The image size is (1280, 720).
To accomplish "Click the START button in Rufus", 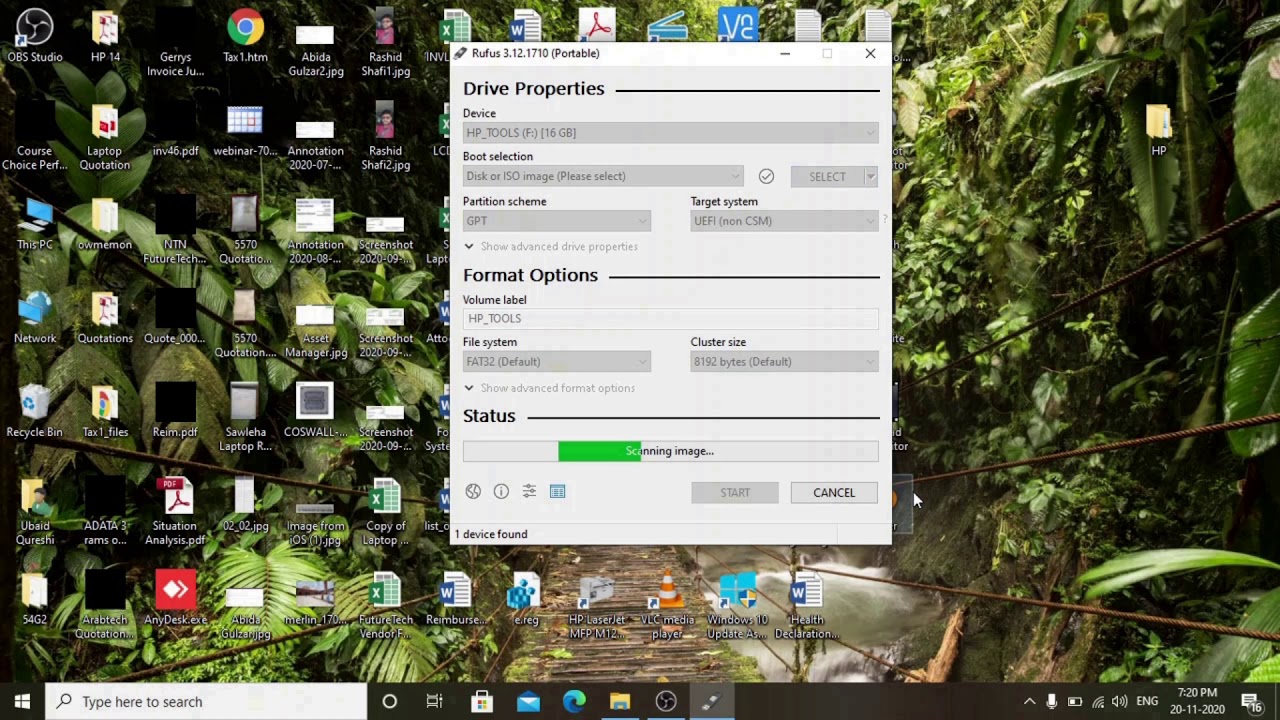I will (735, 492).
